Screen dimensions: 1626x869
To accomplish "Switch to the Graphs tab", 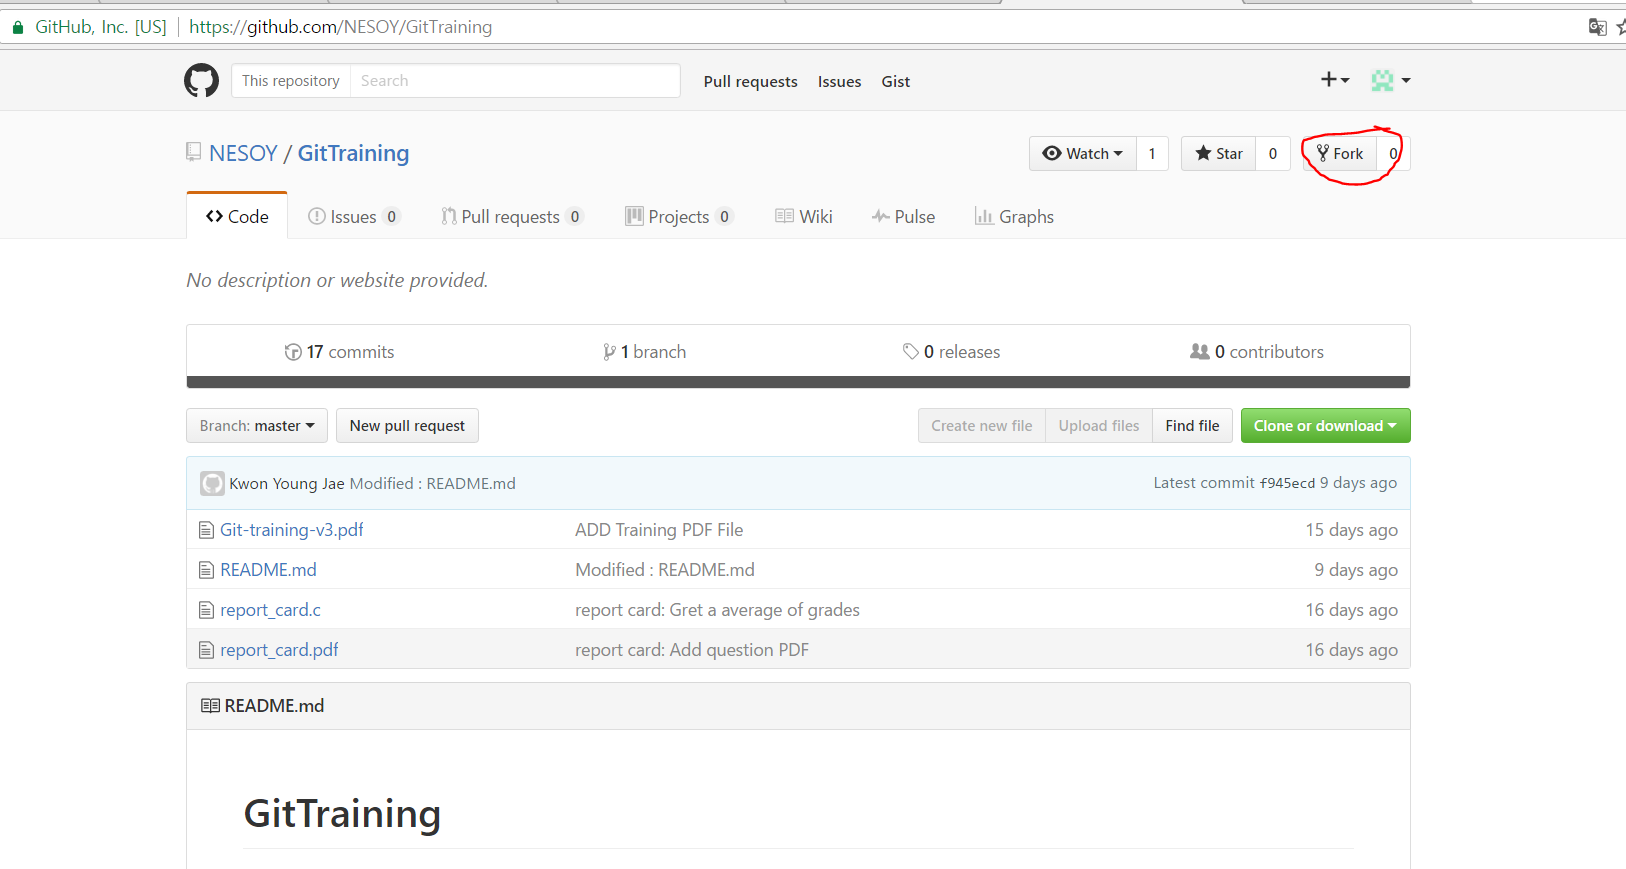I will (1014, 216).
